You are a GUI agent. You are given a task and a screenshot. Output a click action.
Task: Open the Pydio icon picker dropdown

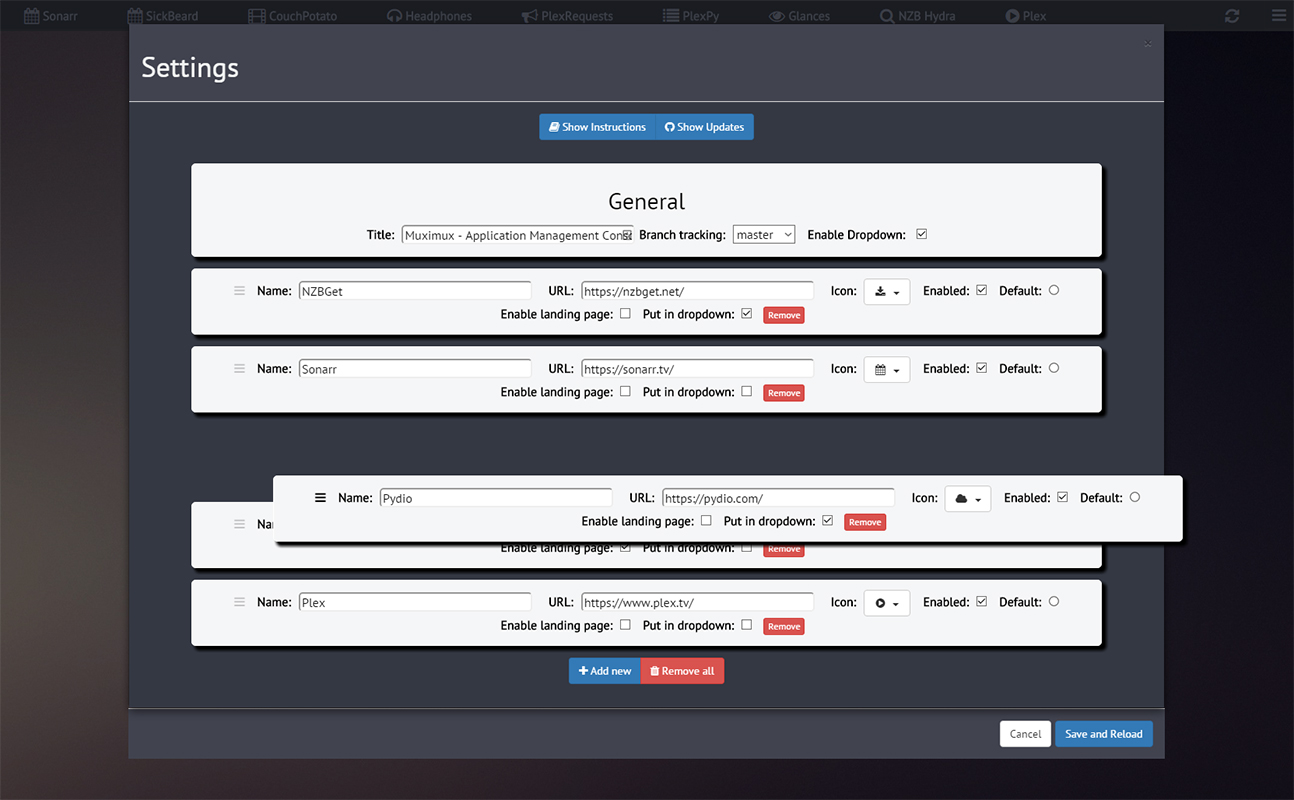coord(968,499)
